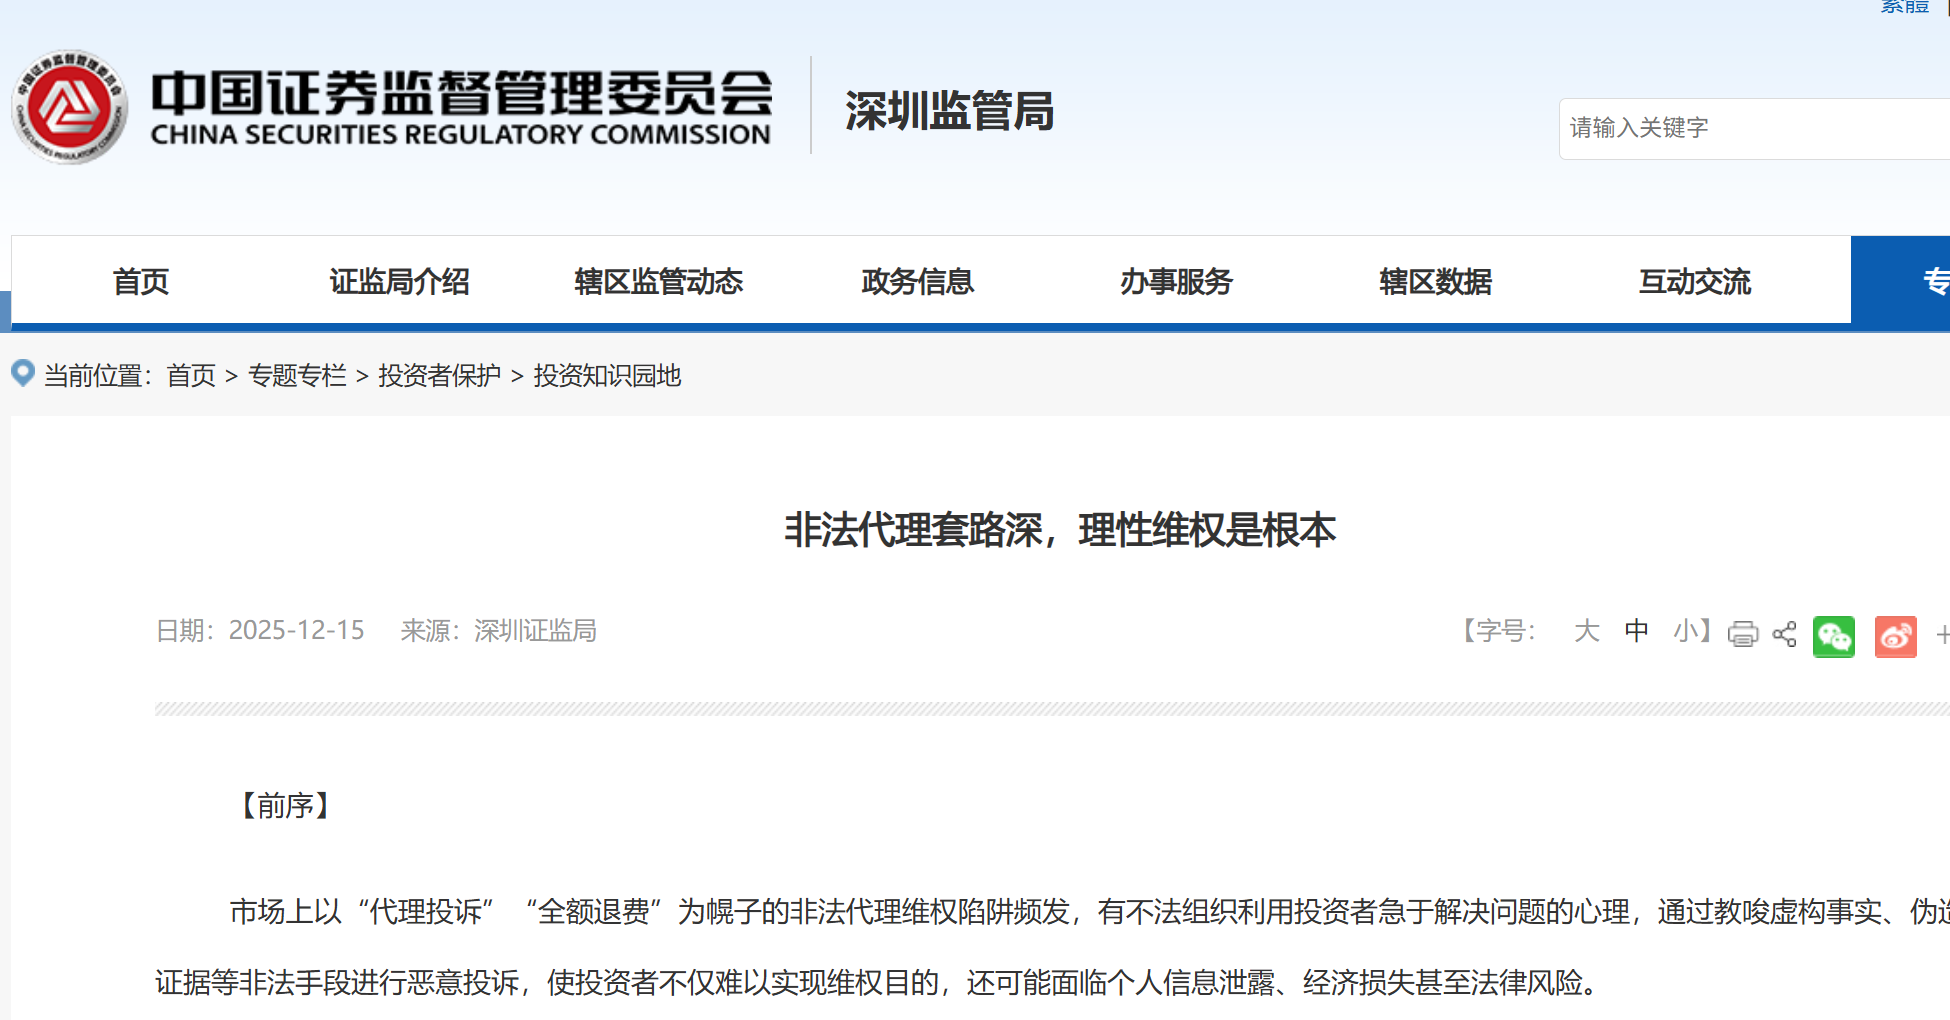Open the 辖区数据 navigation menu

click(x=1434, y=282)
